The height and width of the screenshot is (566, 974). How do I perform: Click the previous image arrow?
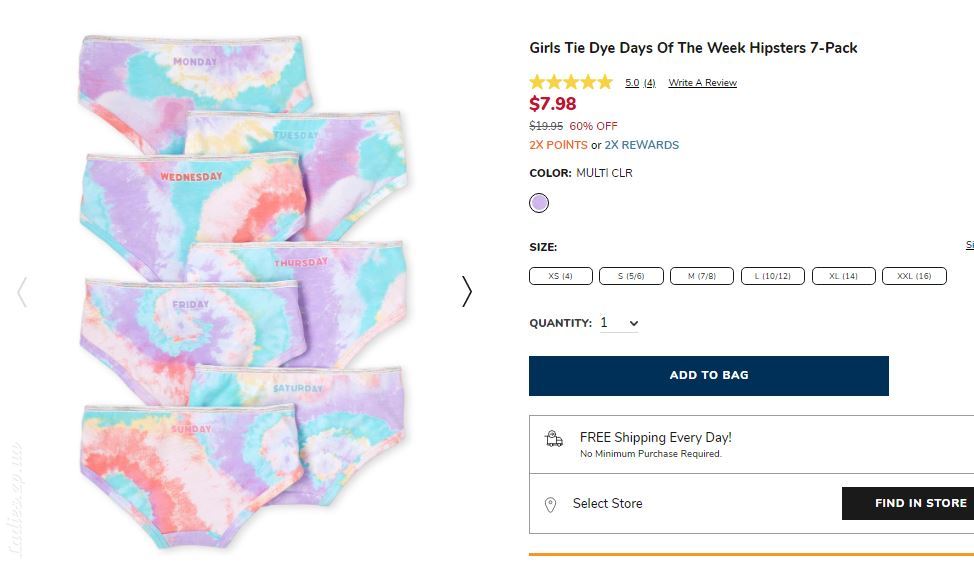click(22, 291)
